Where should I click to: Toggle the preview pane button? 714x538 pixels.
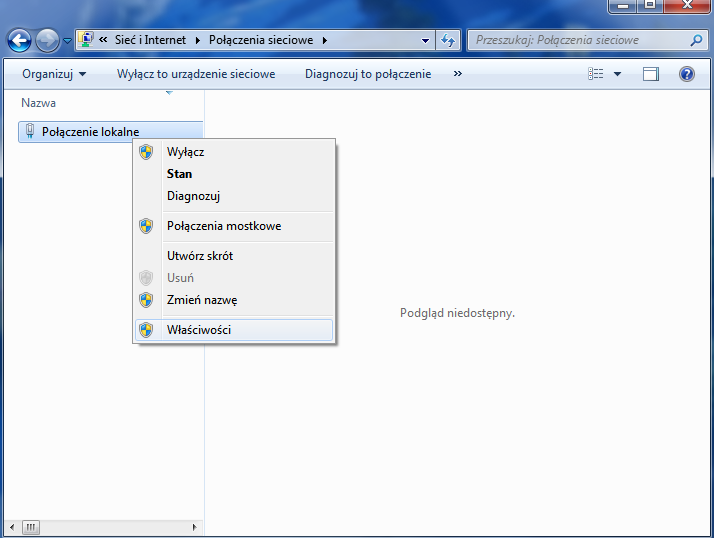651,74
